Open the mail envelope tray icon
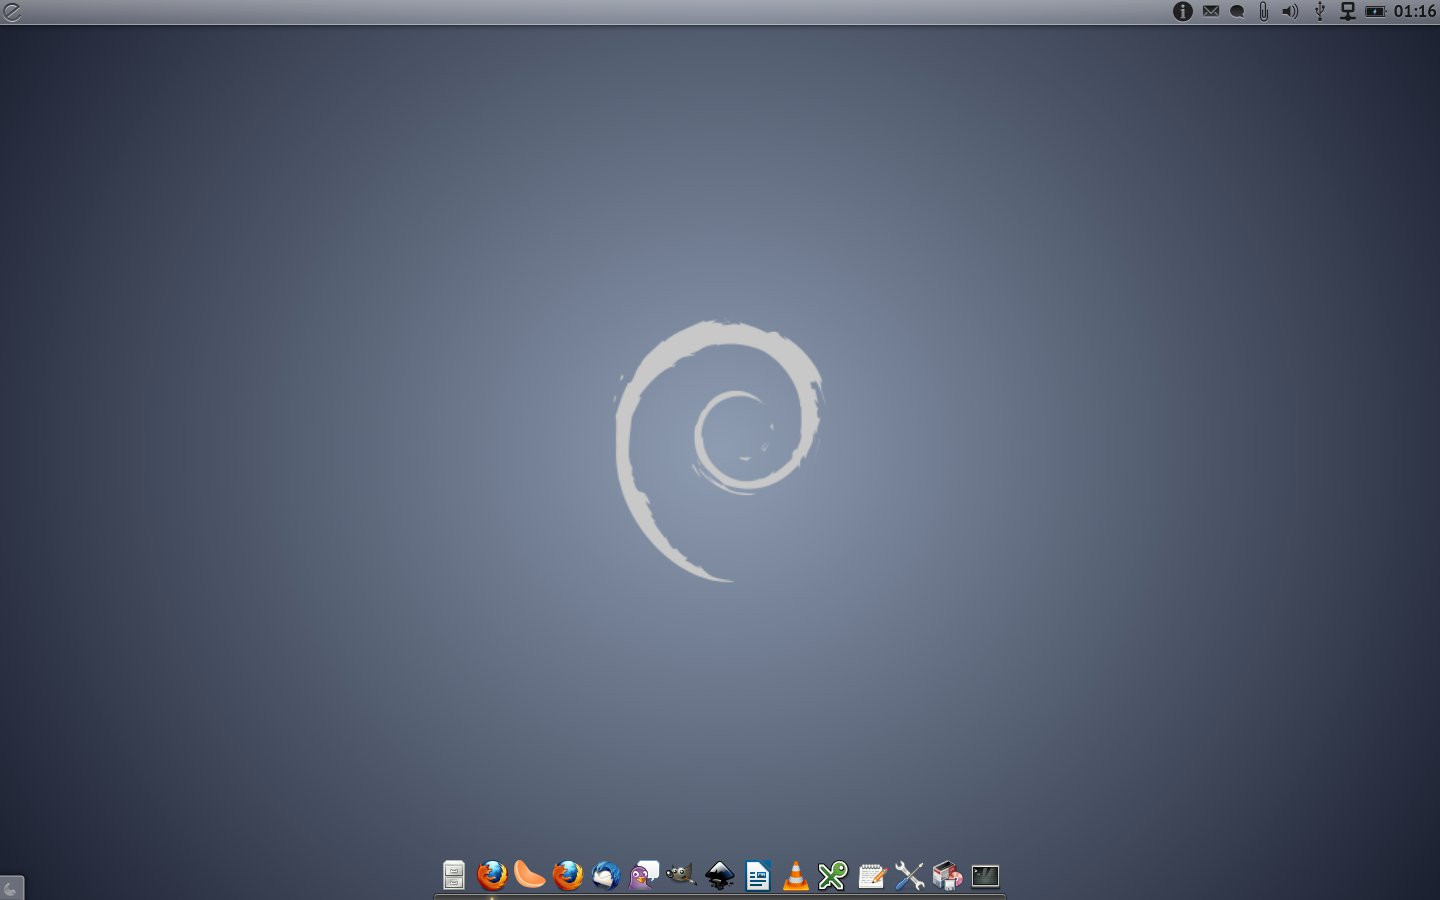 (1211, 11)
